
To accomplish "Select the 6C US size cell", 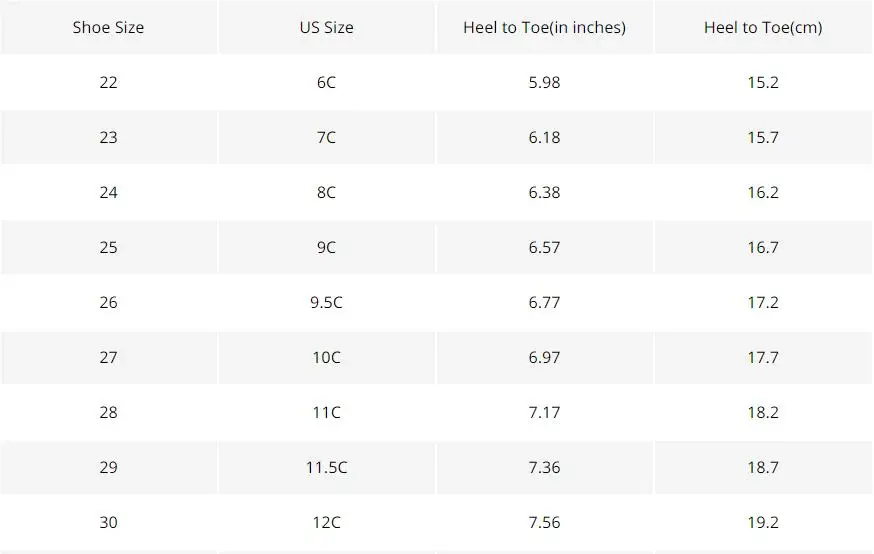I will click(327, 82).
